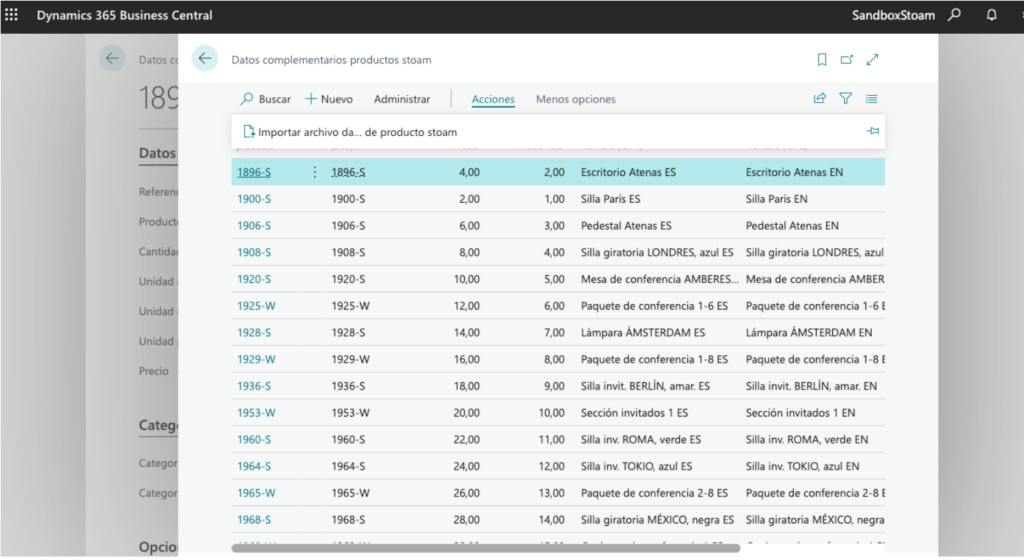Open the 1965-W product link
Screen dimensions: 1024x560
[x=256, y=493]
